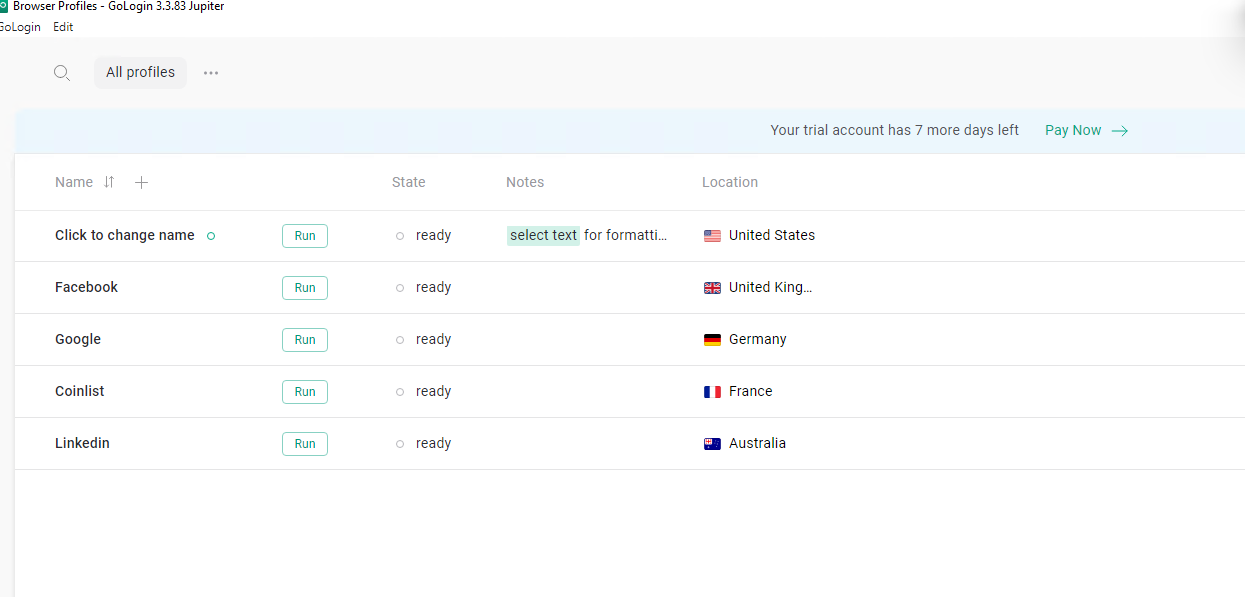Select the Facebook profile name
1245x597 pixels.
(86, 287)
